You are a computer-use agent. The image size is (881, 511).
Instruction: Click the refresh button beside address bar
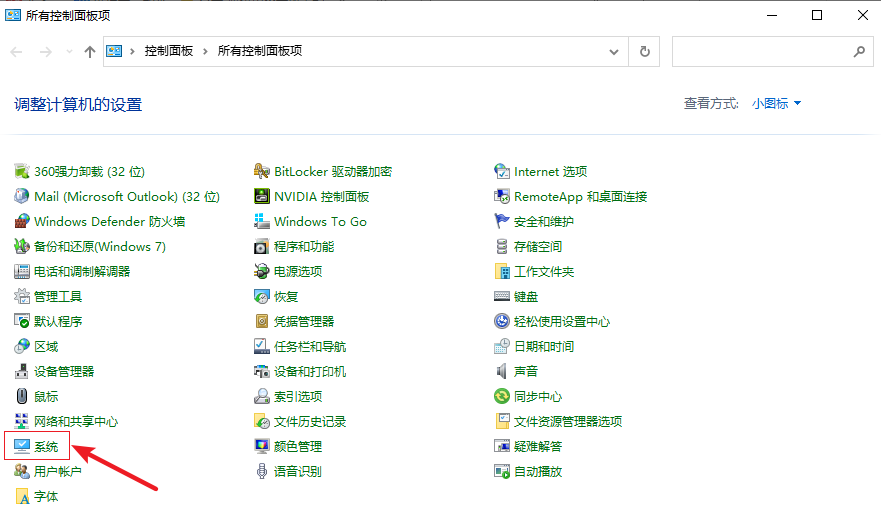pos(645,51)
